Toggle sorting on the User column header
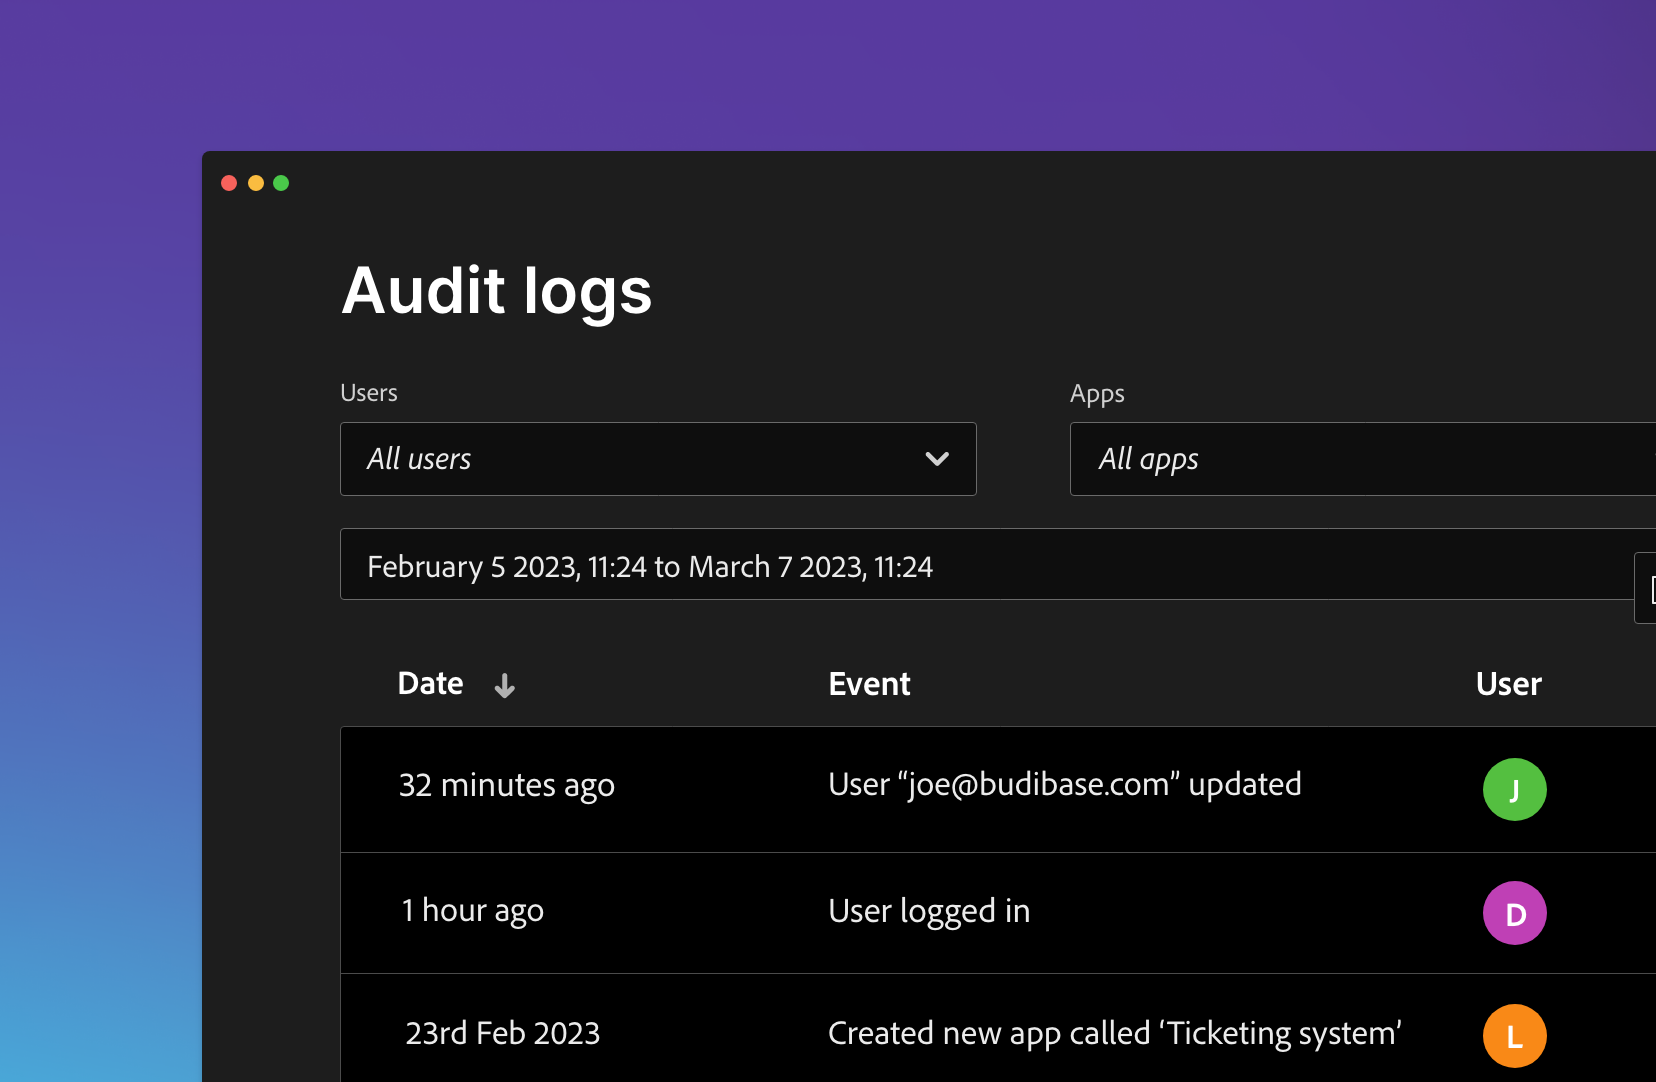 [x=1508, y=684]
